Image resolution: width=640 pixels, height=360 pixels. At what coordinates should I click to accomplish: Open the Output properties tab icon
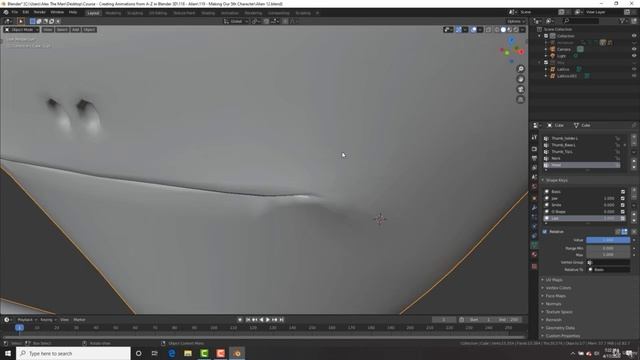tap(534, 158)
